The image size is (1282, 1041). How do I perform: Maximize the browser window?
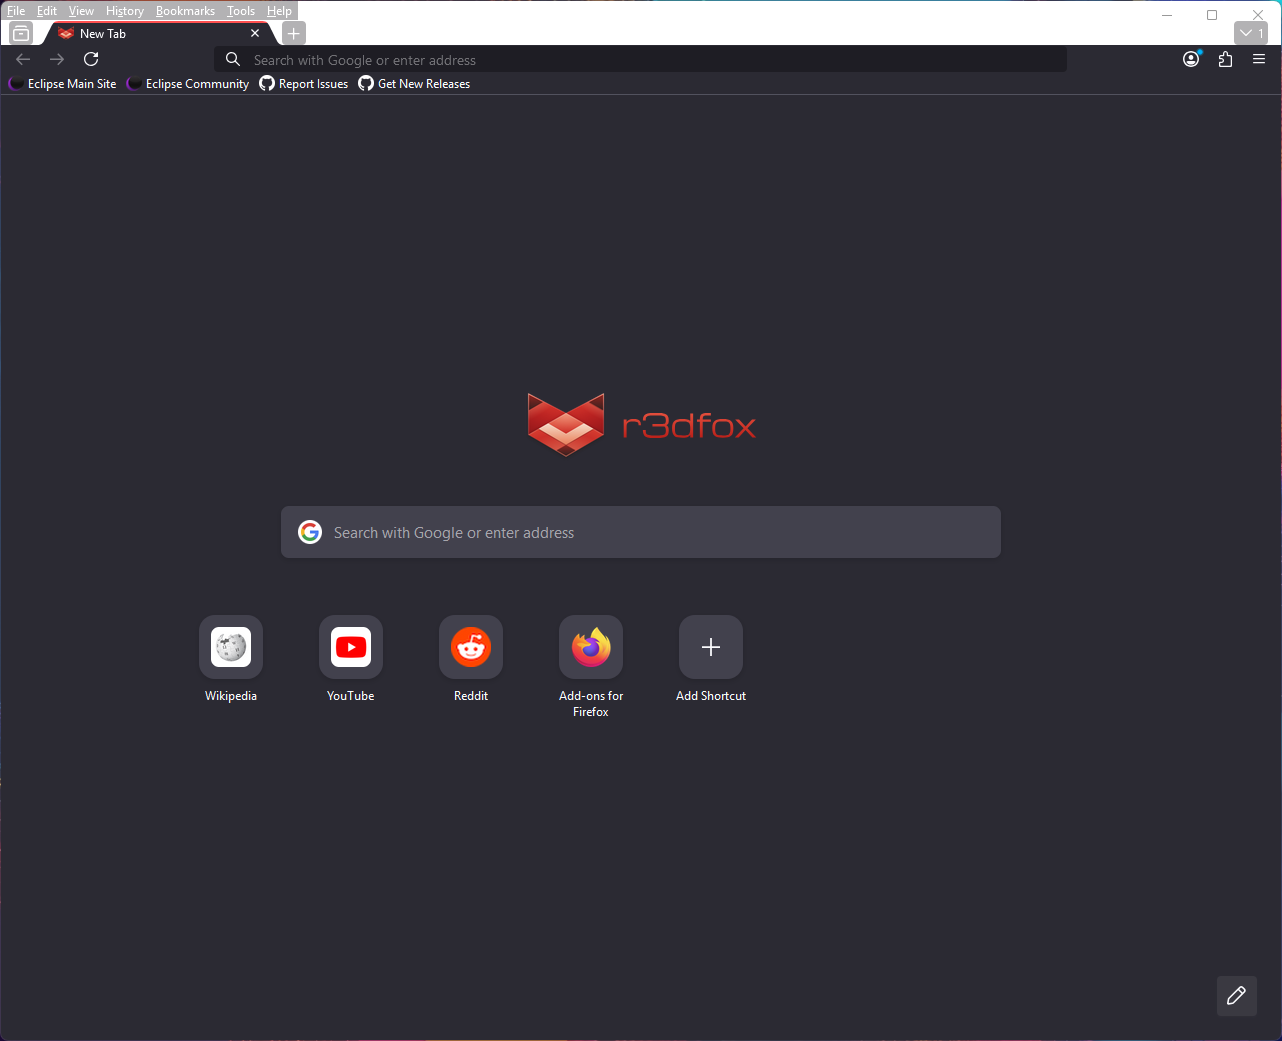tap(1212, 15)
